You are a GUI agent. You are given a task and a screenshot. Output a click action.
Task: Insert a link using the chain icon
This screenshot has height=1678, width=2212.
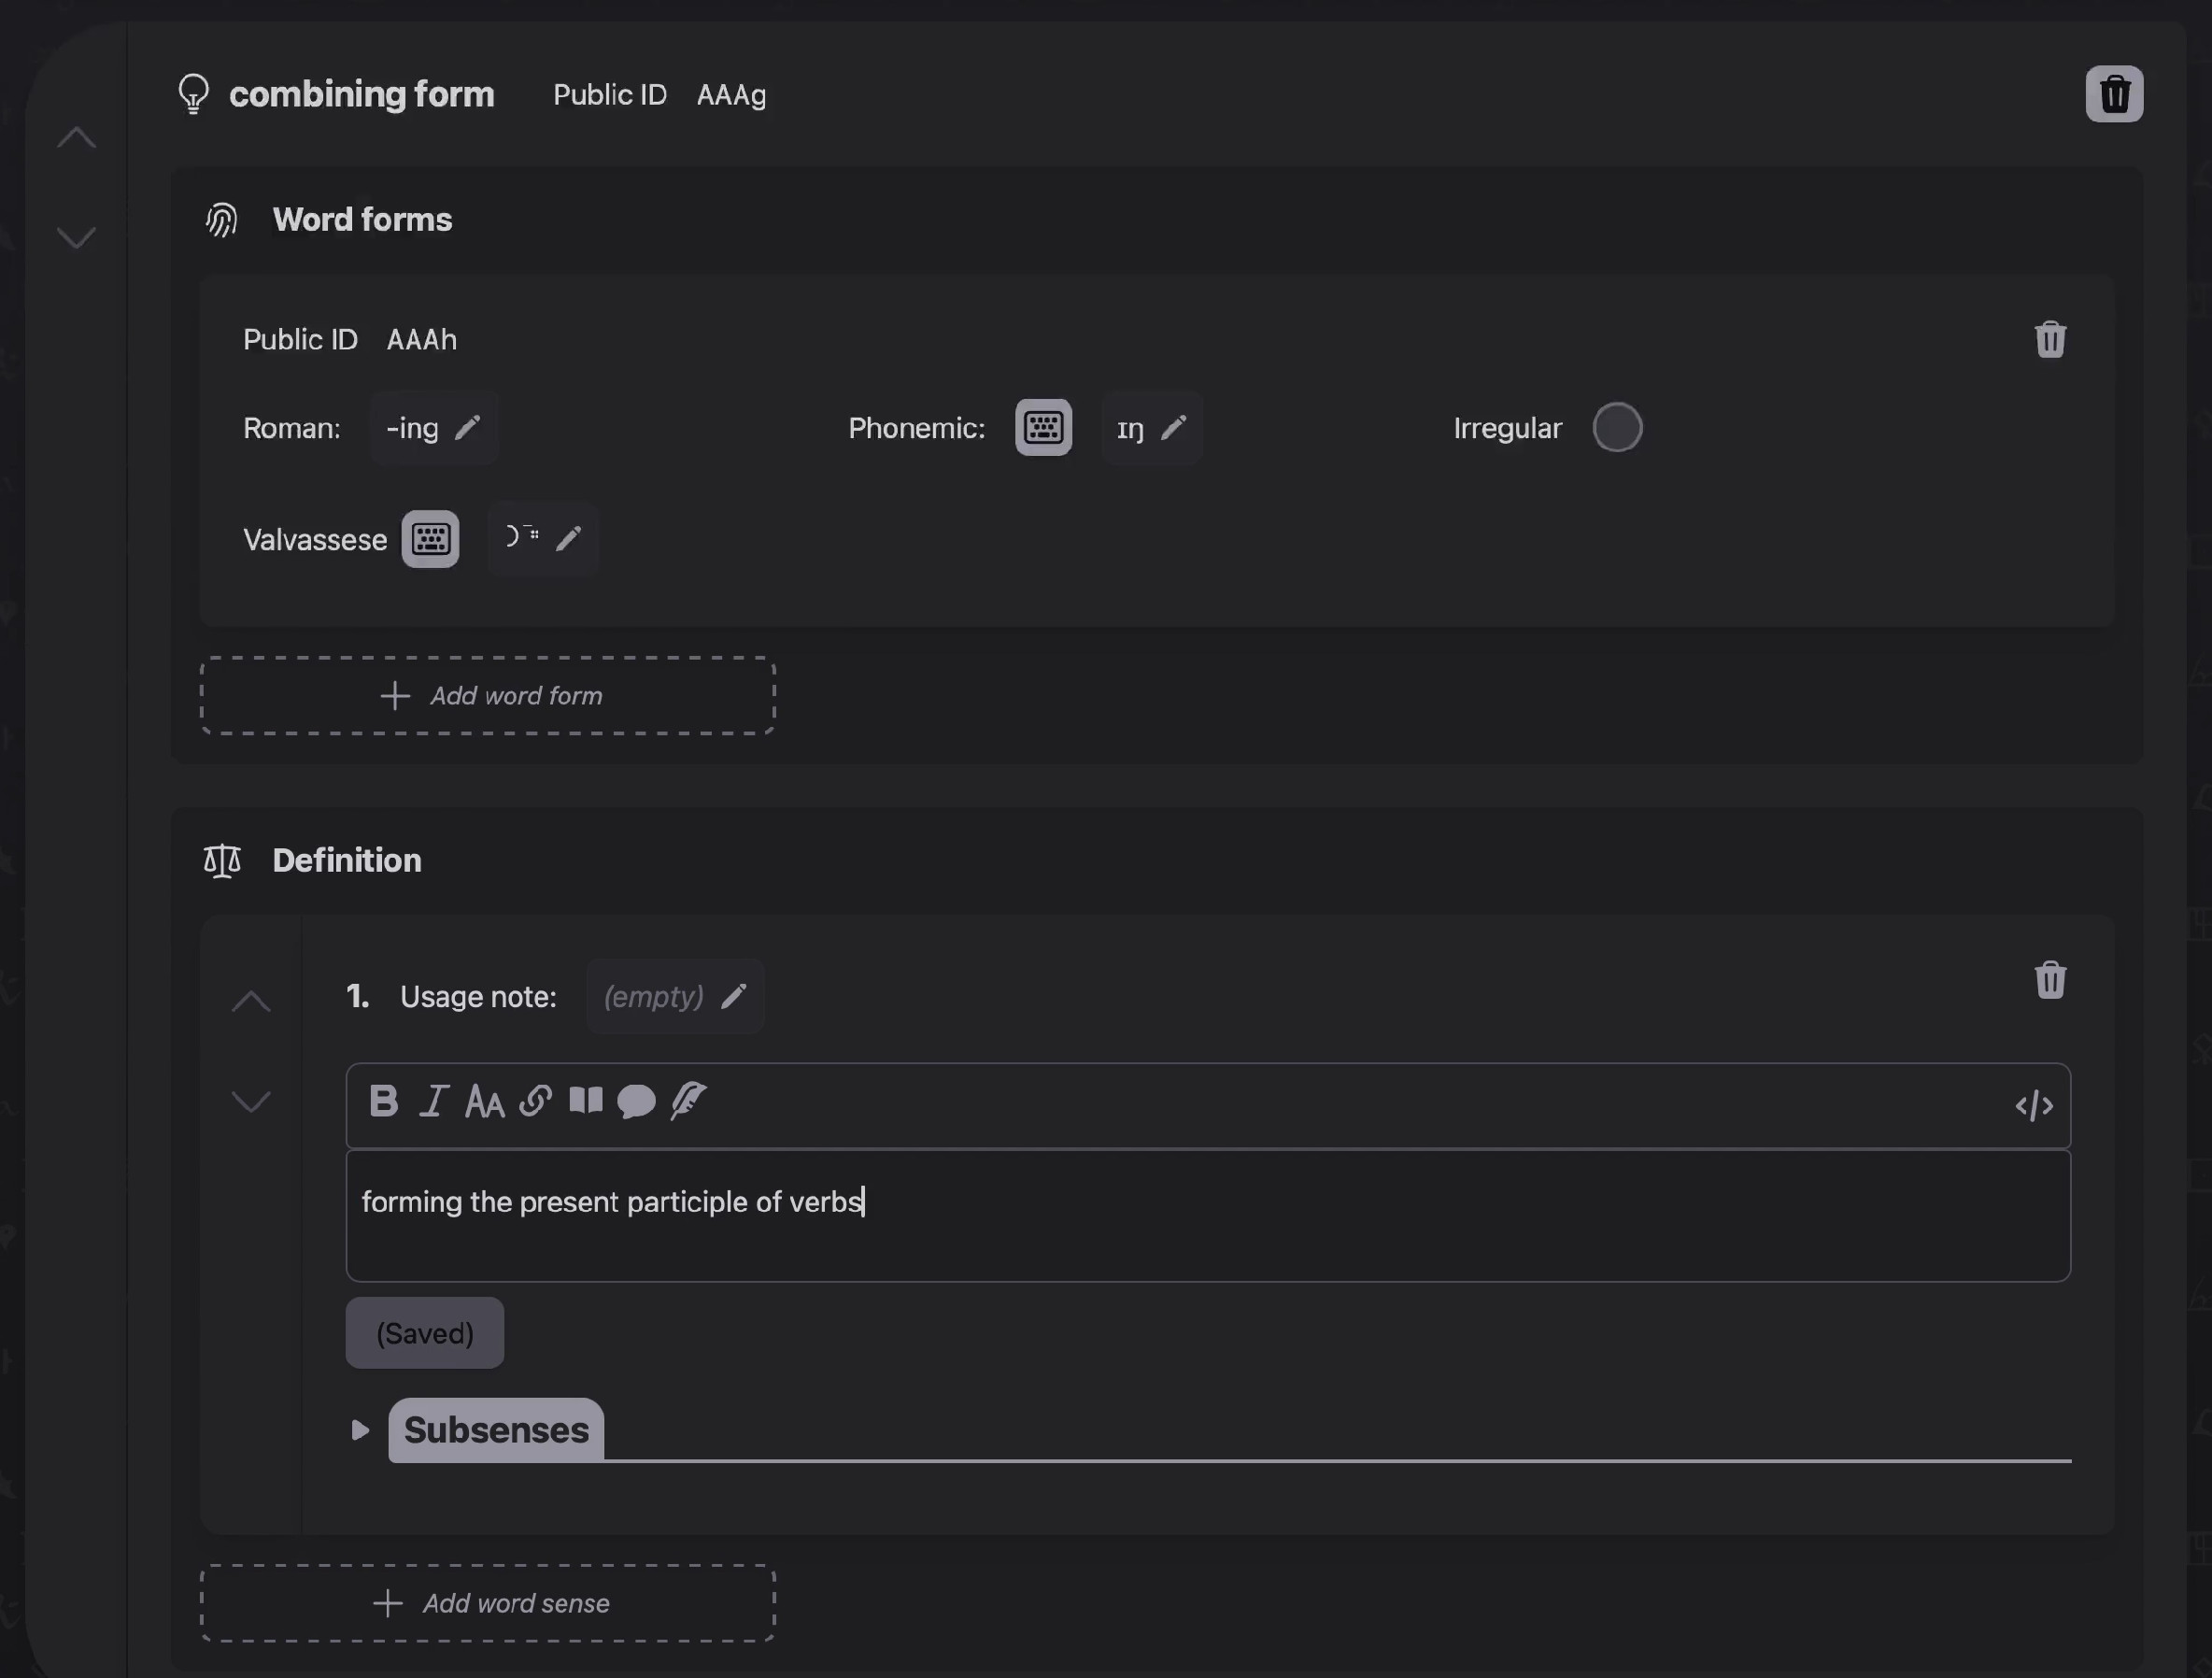(x=536, y=1101)
